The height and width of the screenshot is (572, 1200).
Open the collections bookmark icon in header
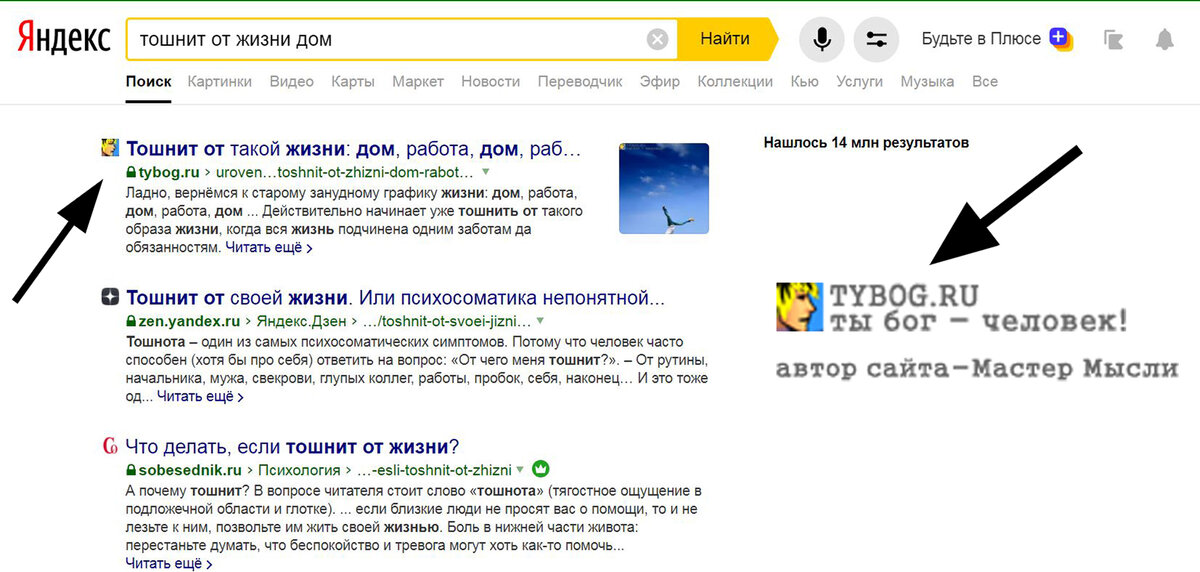click(x=1114, y=40)
